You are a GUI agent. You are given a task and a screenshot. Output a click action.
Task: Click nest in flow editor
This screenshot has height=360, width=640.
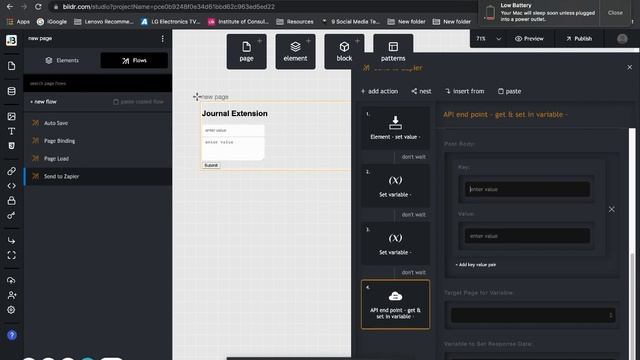pos(421,91)
